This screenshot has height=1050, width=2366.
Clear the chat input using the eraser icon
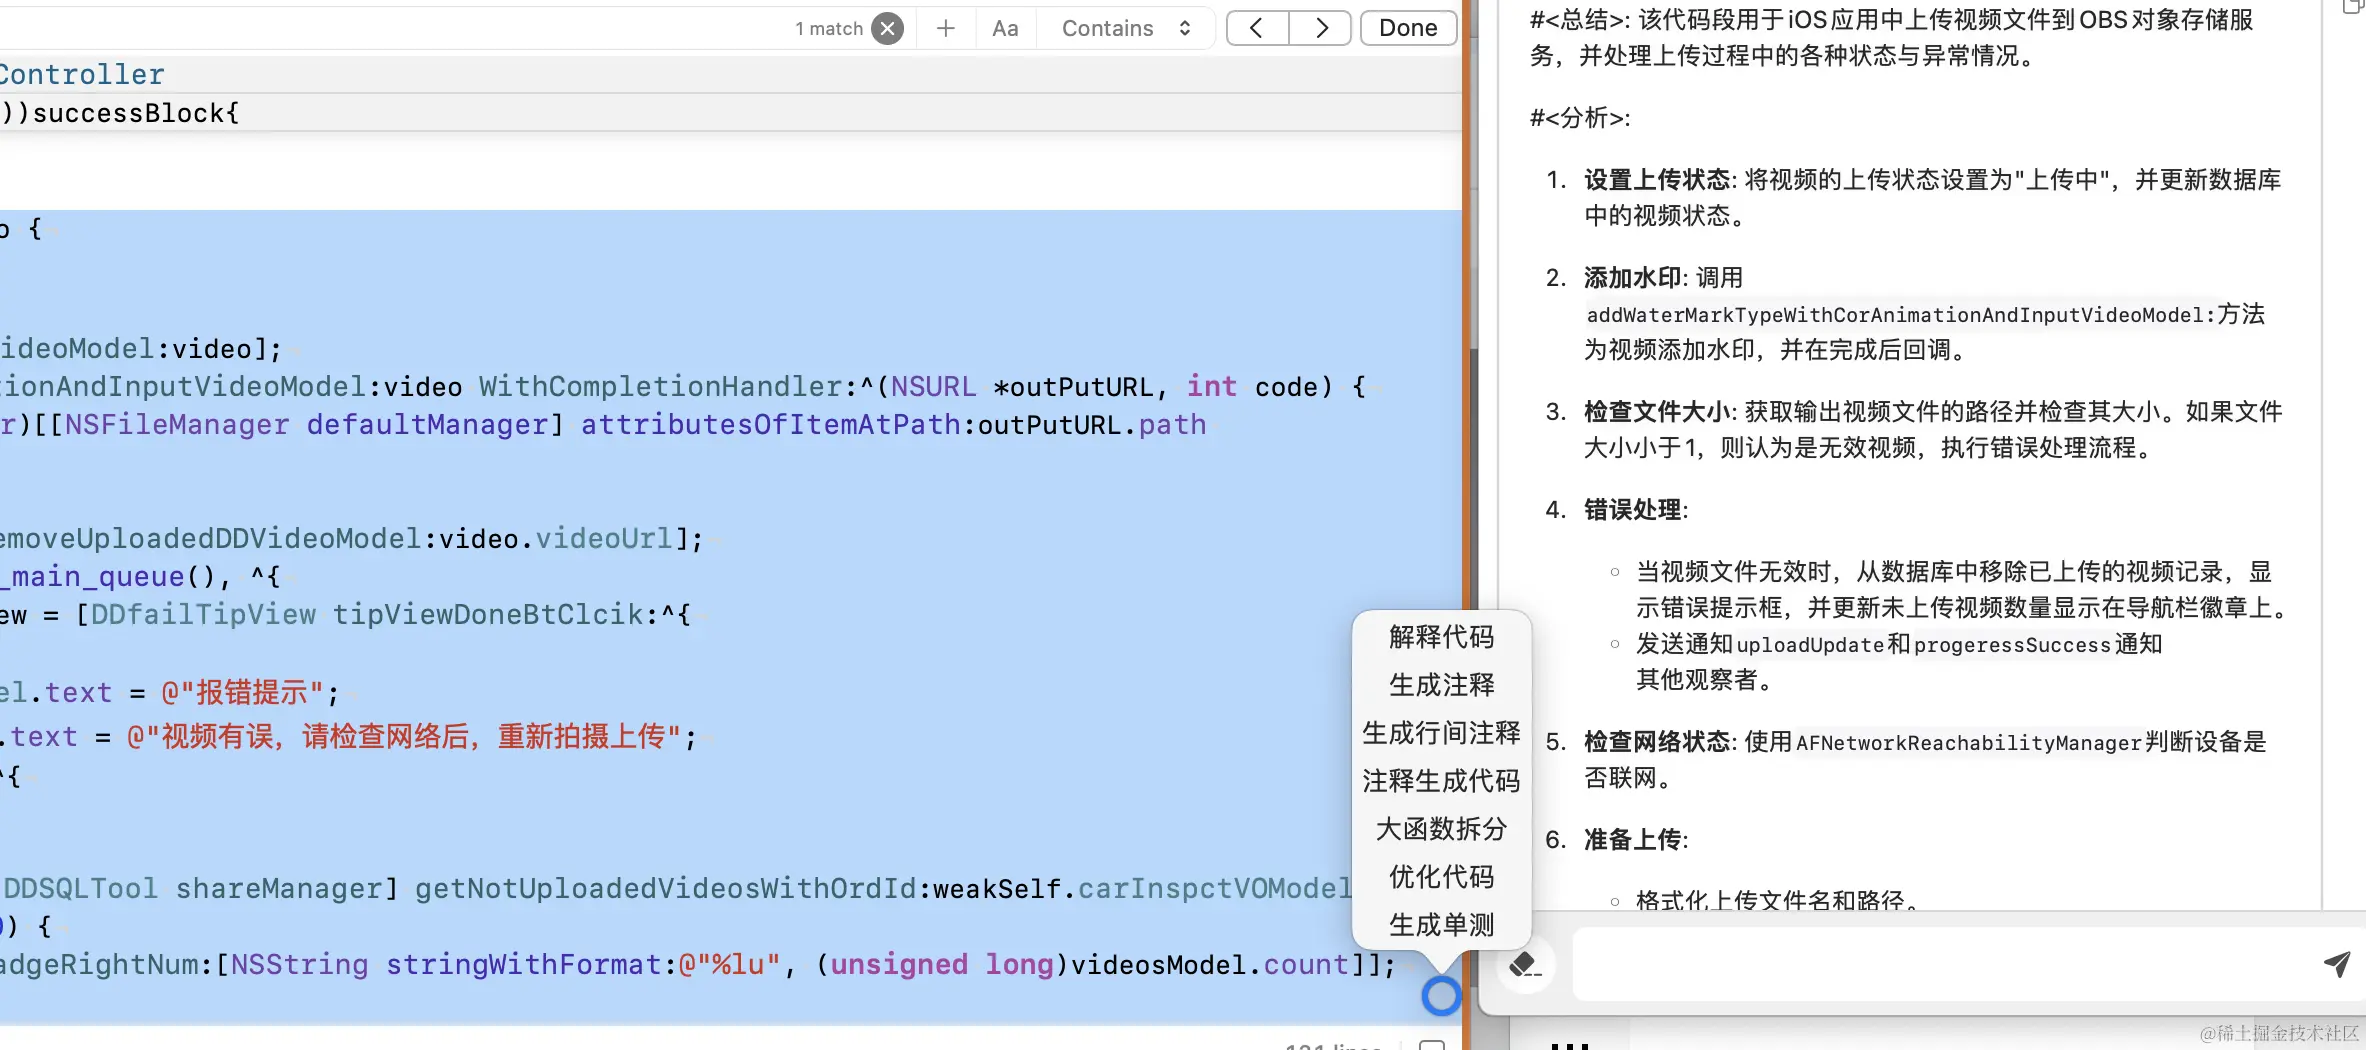[1524, 964]
